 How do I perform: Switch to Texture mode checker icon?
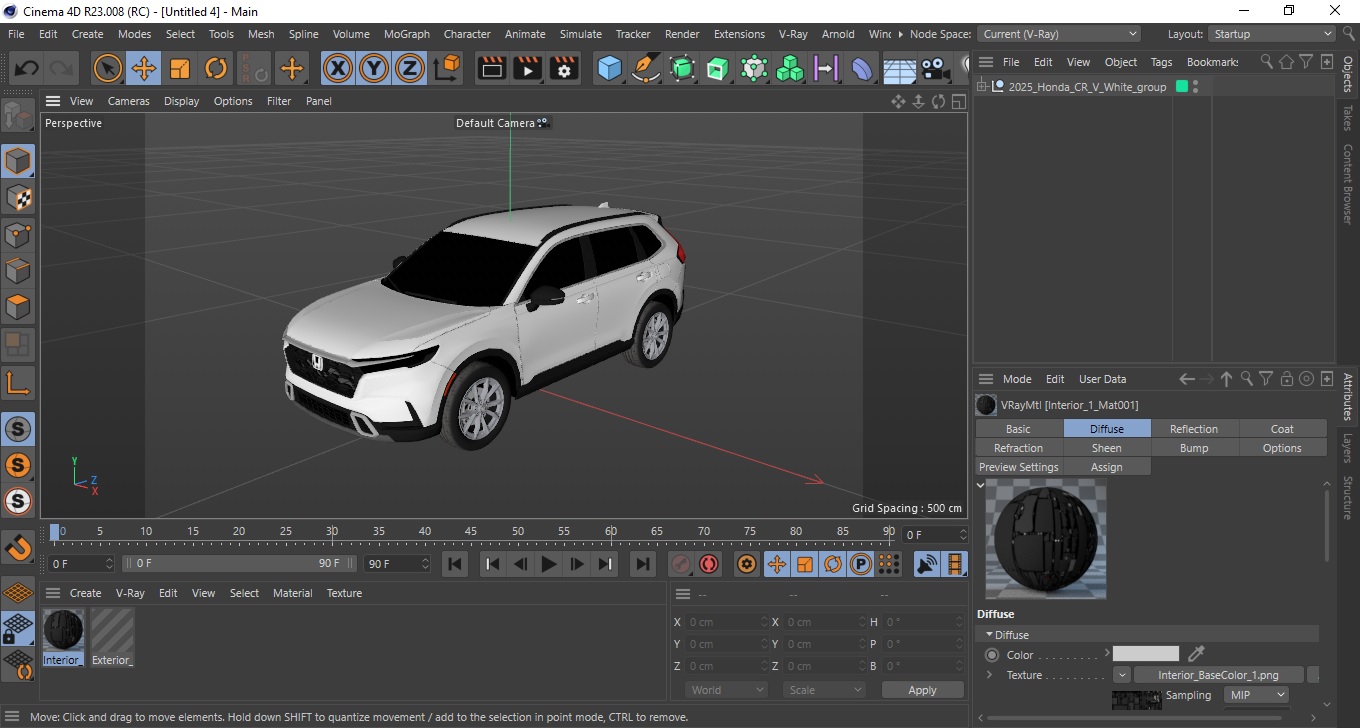[17, 197]
